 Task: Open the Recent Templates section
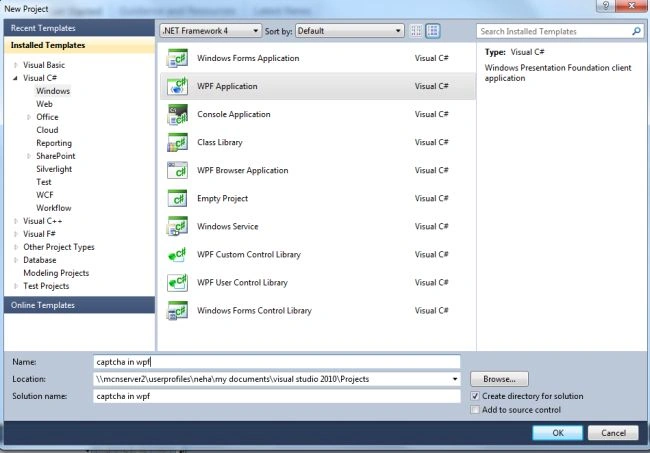click(x=79, y=28)
